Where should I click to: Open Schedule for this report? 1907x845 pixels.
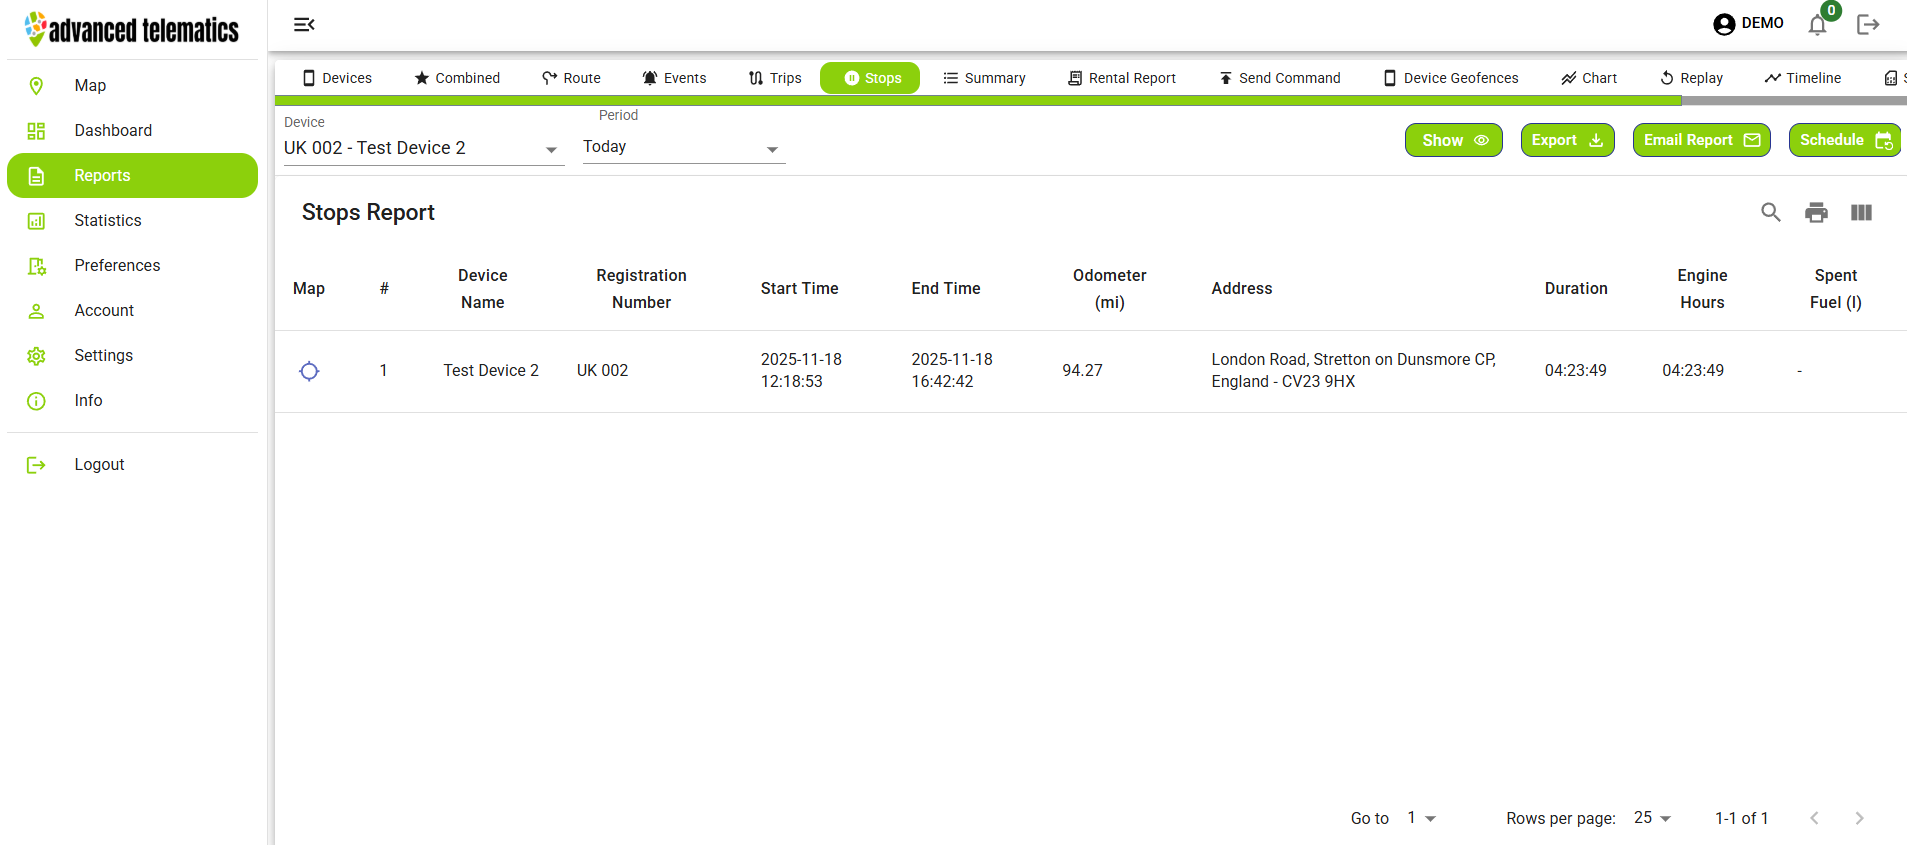click(1843, 140)
